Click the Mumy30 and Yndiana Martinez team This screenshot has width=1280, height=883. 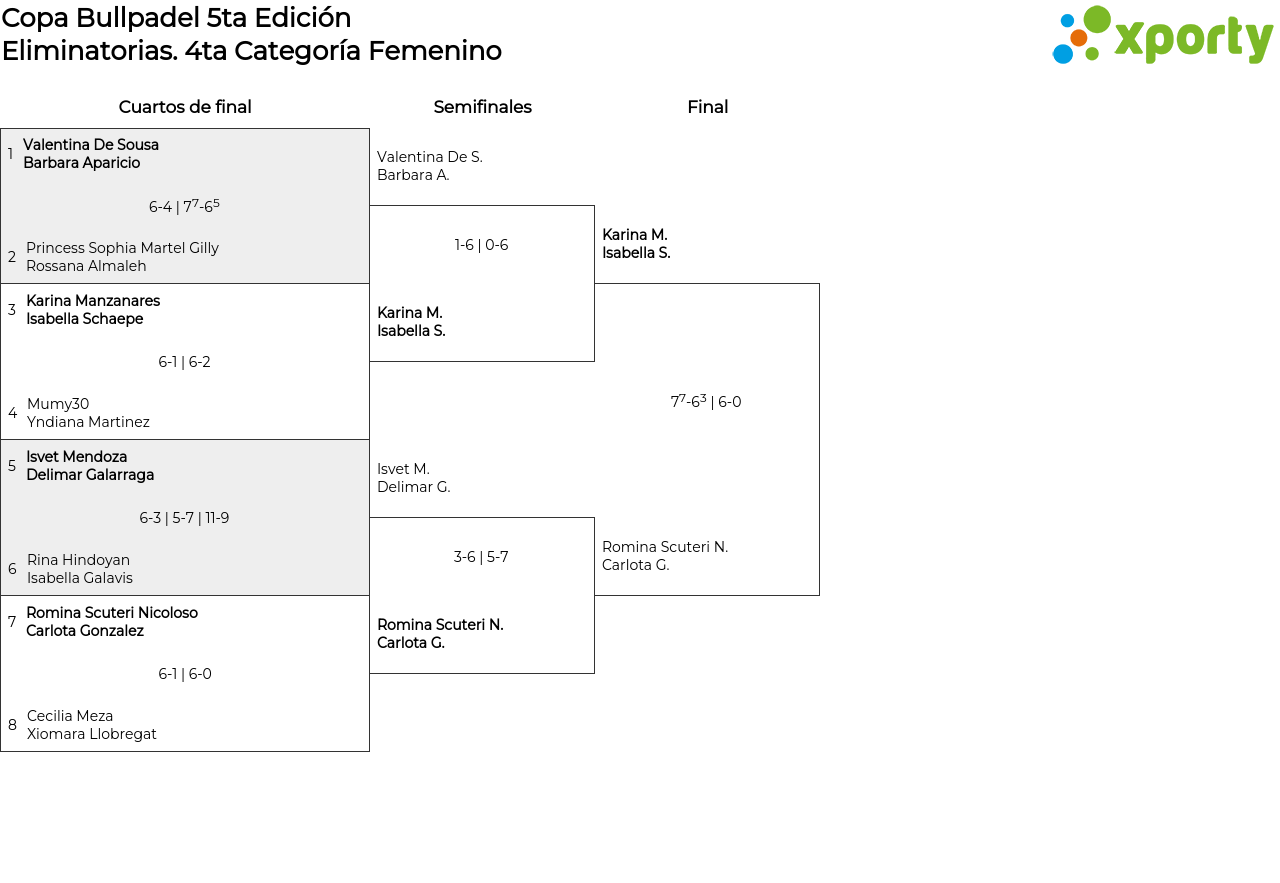[88, 413]
